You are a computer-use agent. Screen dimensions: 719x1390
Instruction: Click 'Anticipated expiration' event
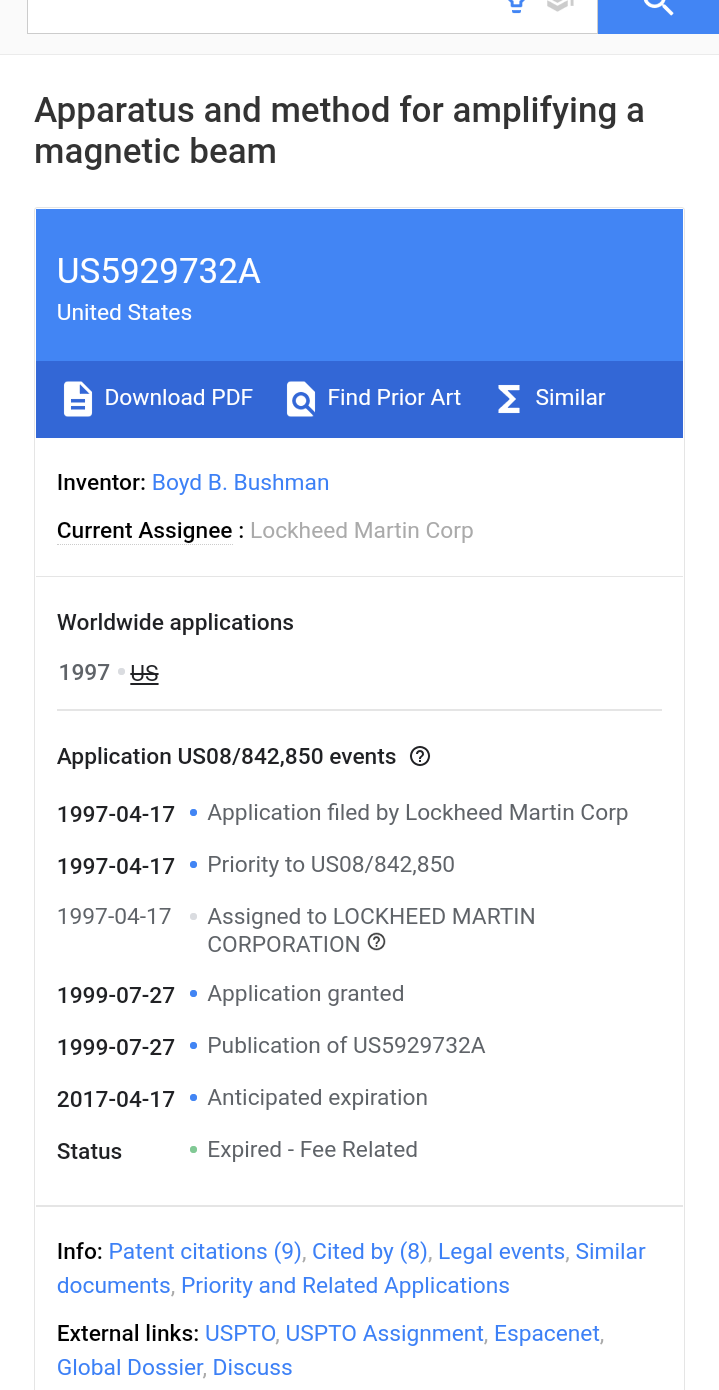[x=317, y=1097]
